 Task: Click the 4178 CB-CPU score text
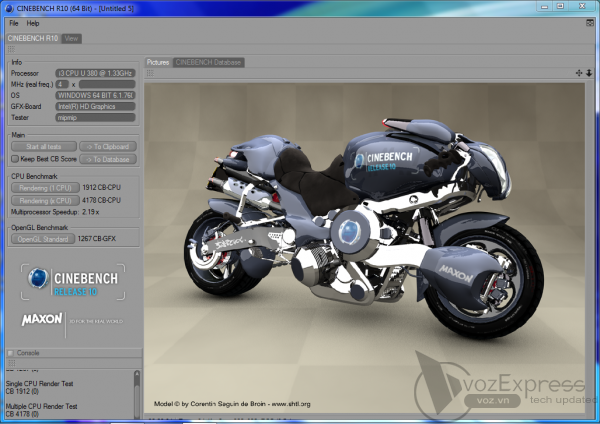point(101,200)
